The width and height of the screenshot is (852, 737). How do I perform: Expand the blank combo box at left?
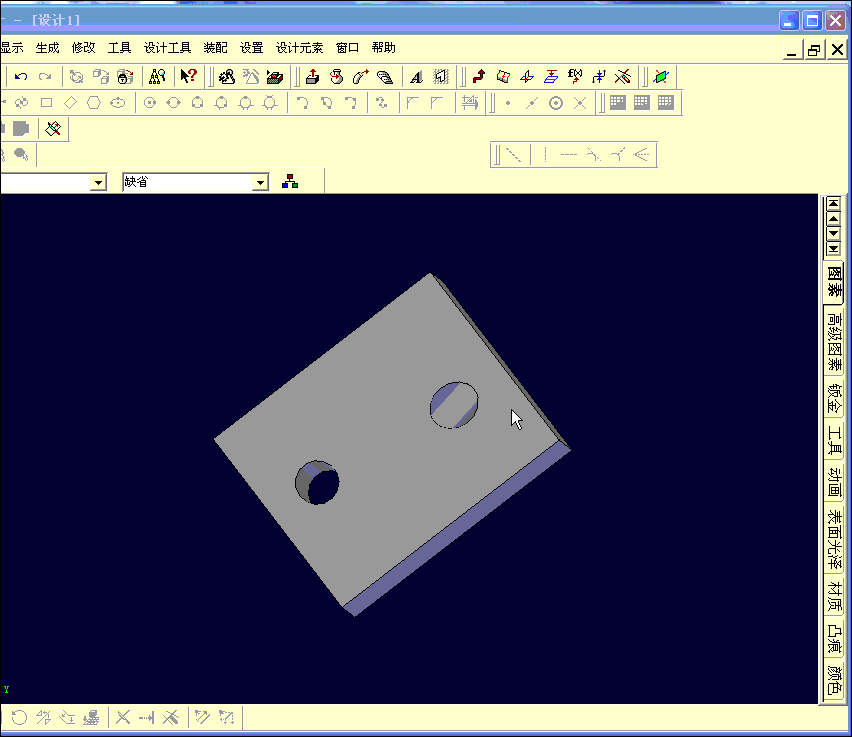pyautogui.click(x=98, y=183)
